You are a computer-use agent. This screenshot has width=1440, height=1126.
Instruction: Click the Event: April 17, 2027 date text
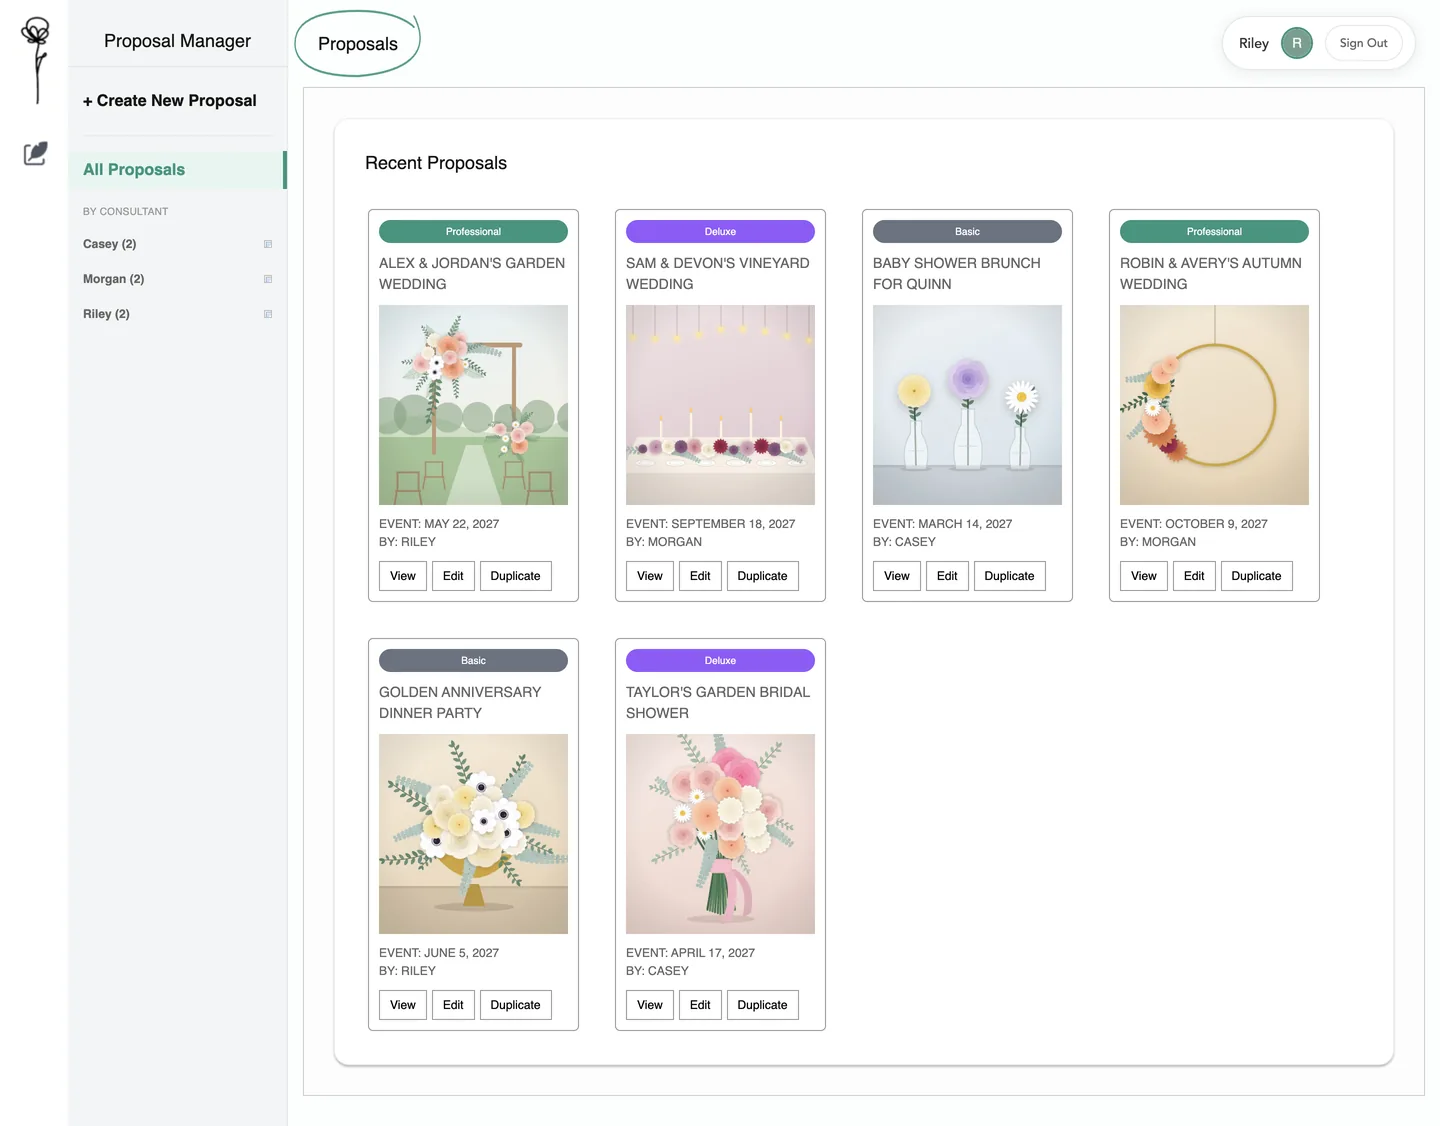(691, 953)
